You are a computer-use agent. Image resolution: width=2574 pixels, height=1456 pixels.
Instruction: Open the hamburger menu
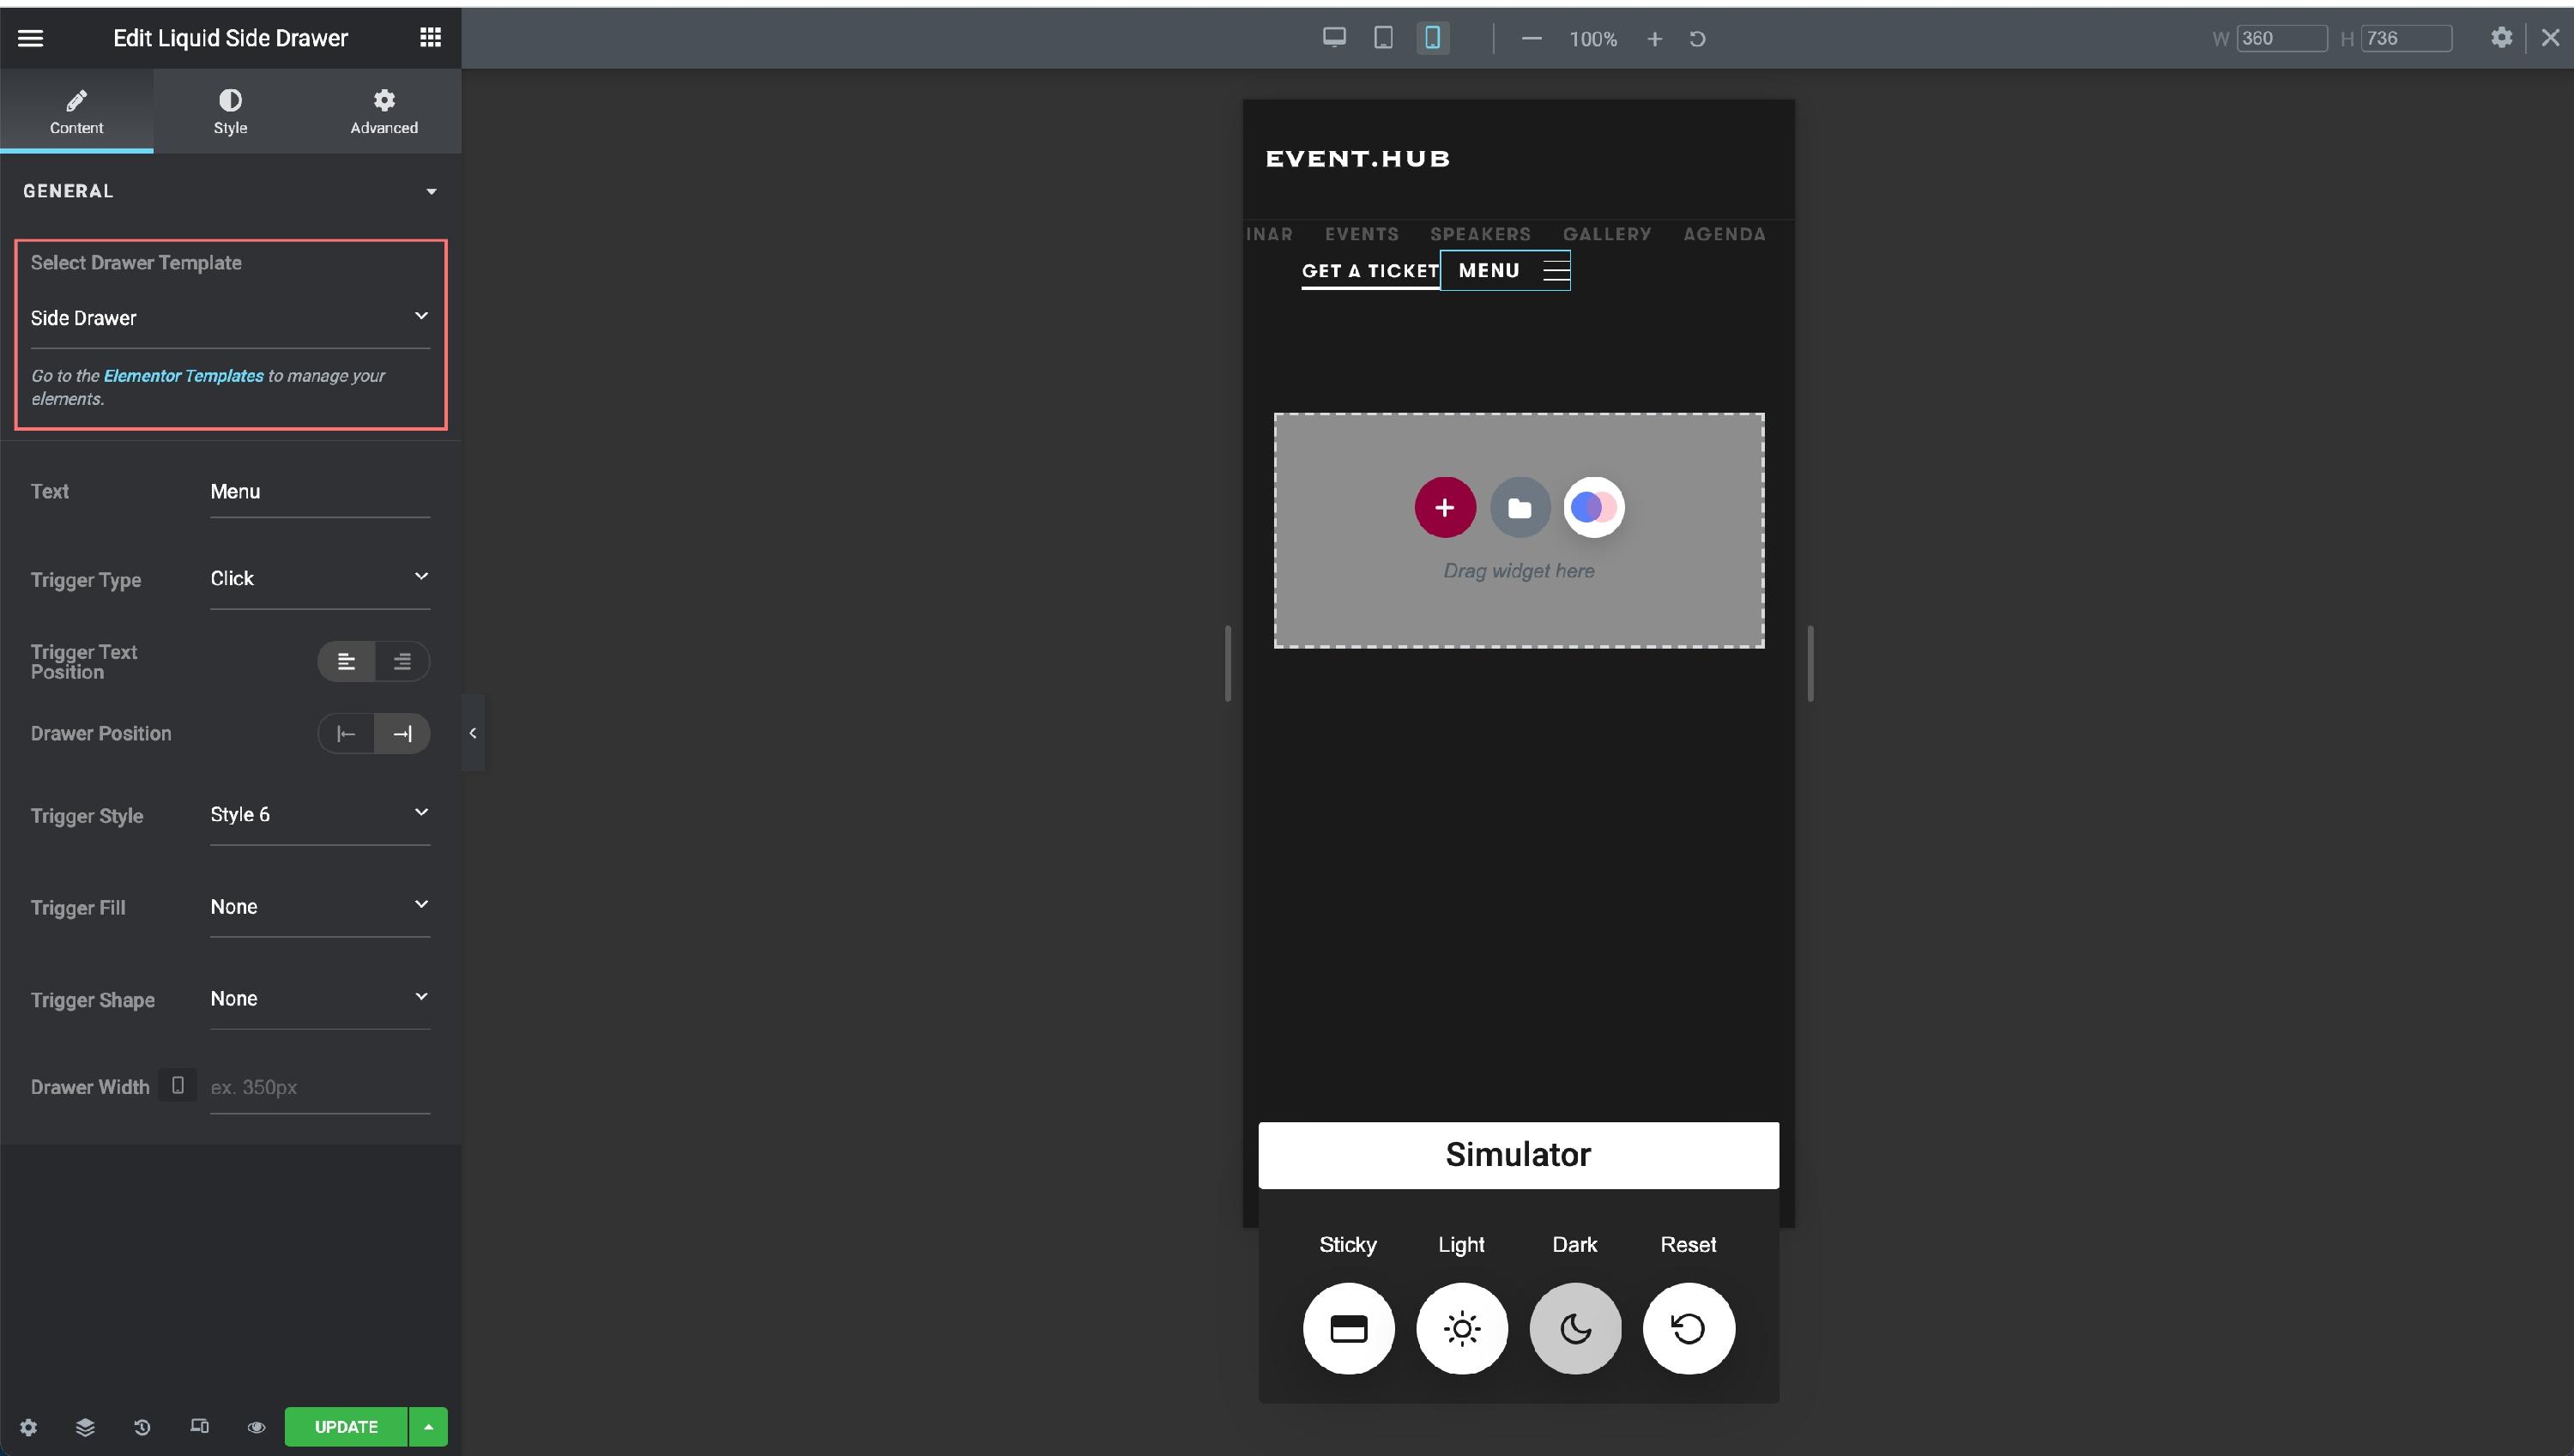[31, 37]
